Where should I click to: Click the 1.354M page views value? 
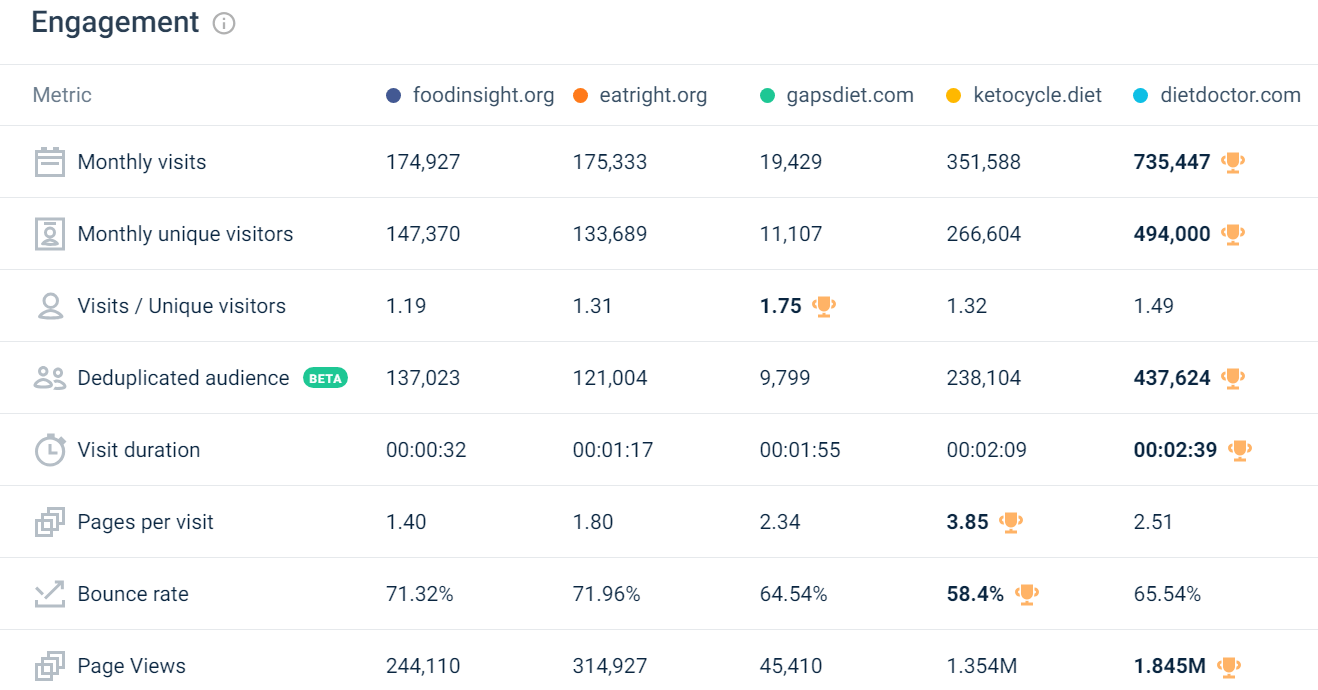[x=983, y=666]
